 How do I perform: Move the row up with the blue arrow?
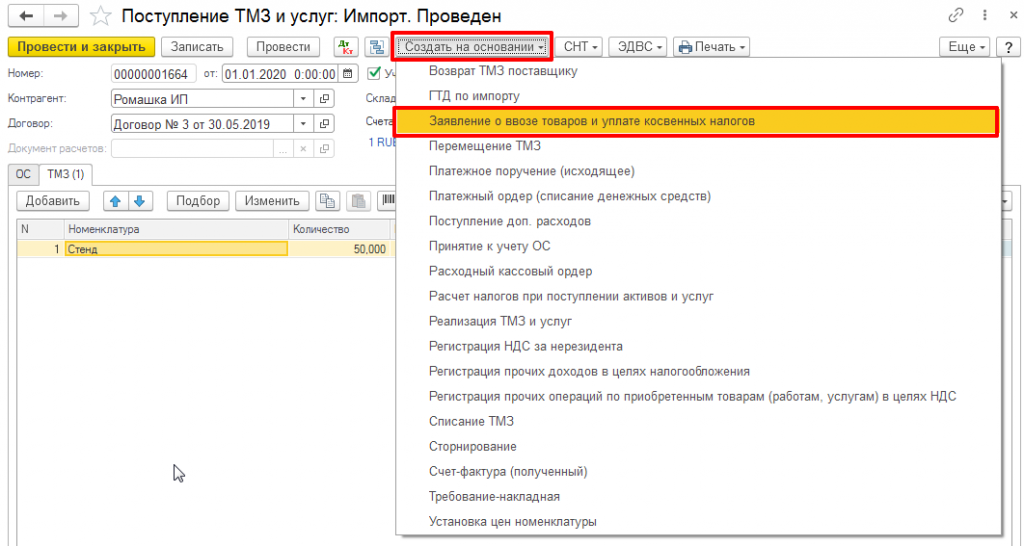point(116,201)
